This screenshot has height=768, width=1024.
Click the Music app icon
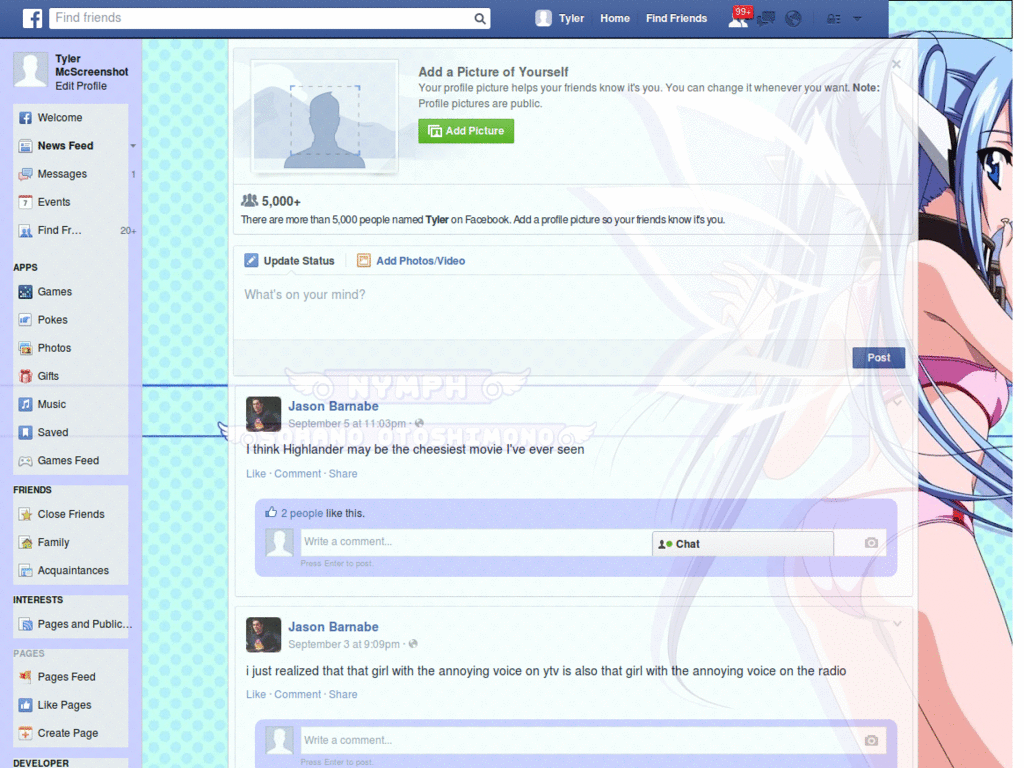click(25, 404)
